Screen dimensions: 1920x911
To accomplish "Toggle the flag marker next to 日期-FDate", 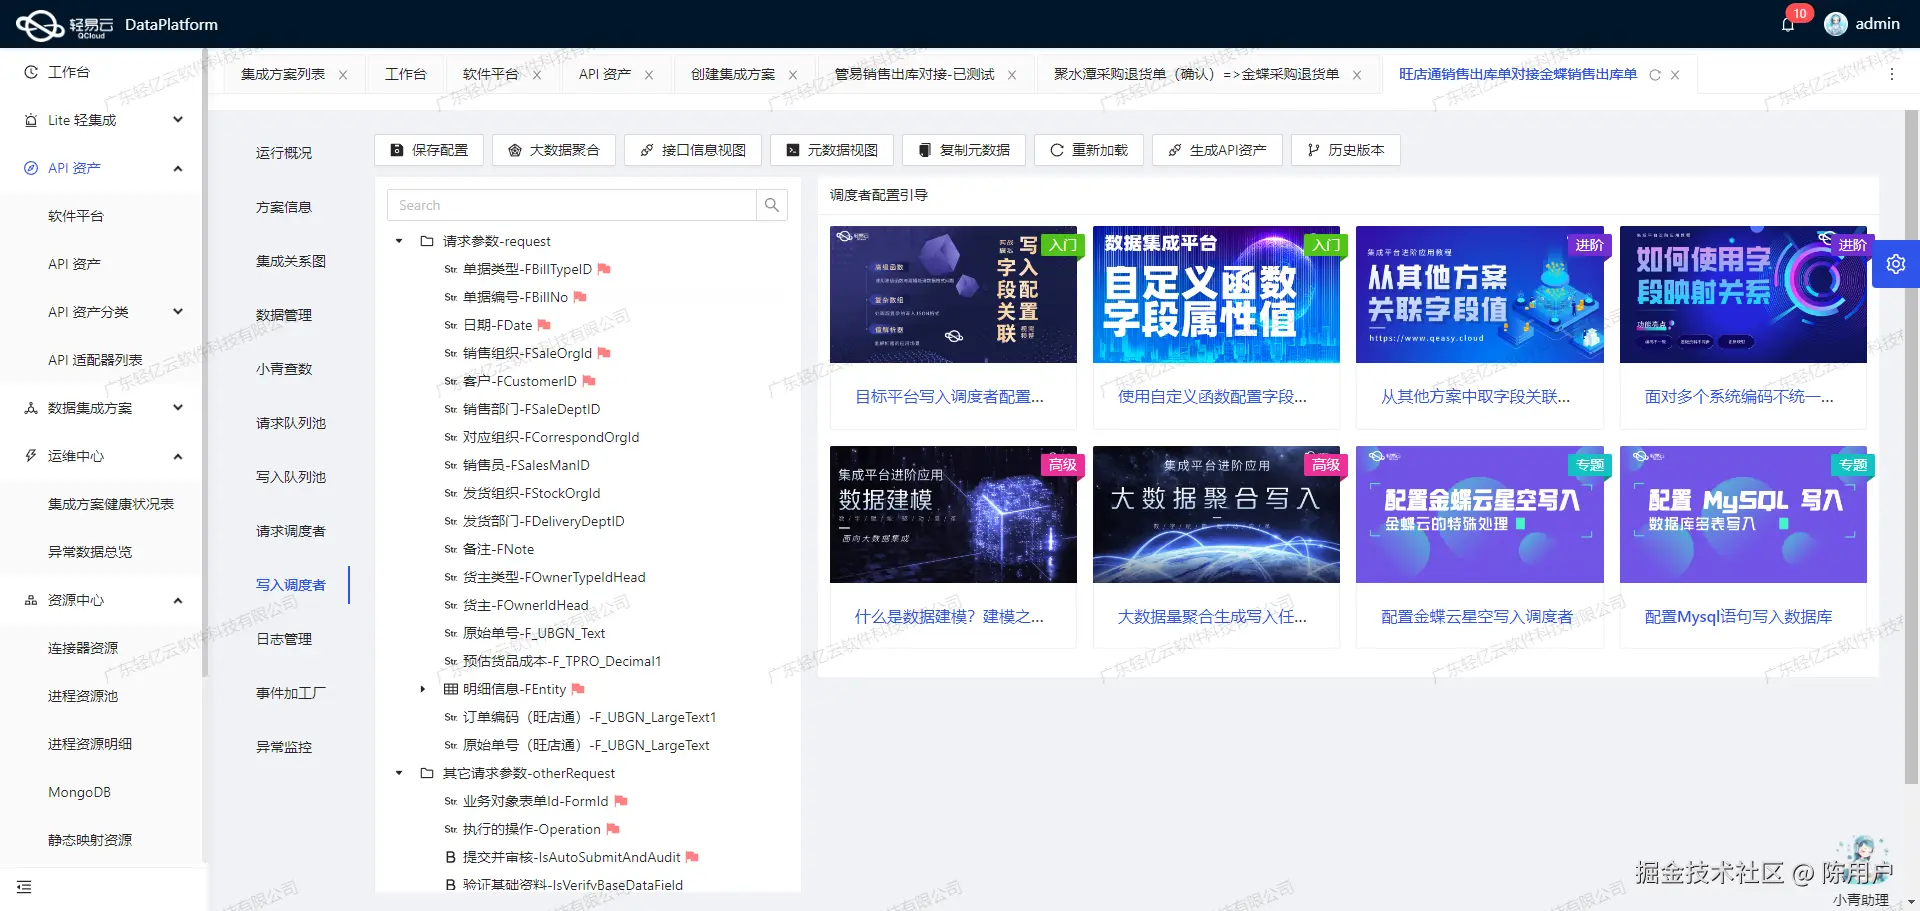I will click(544, 325).
